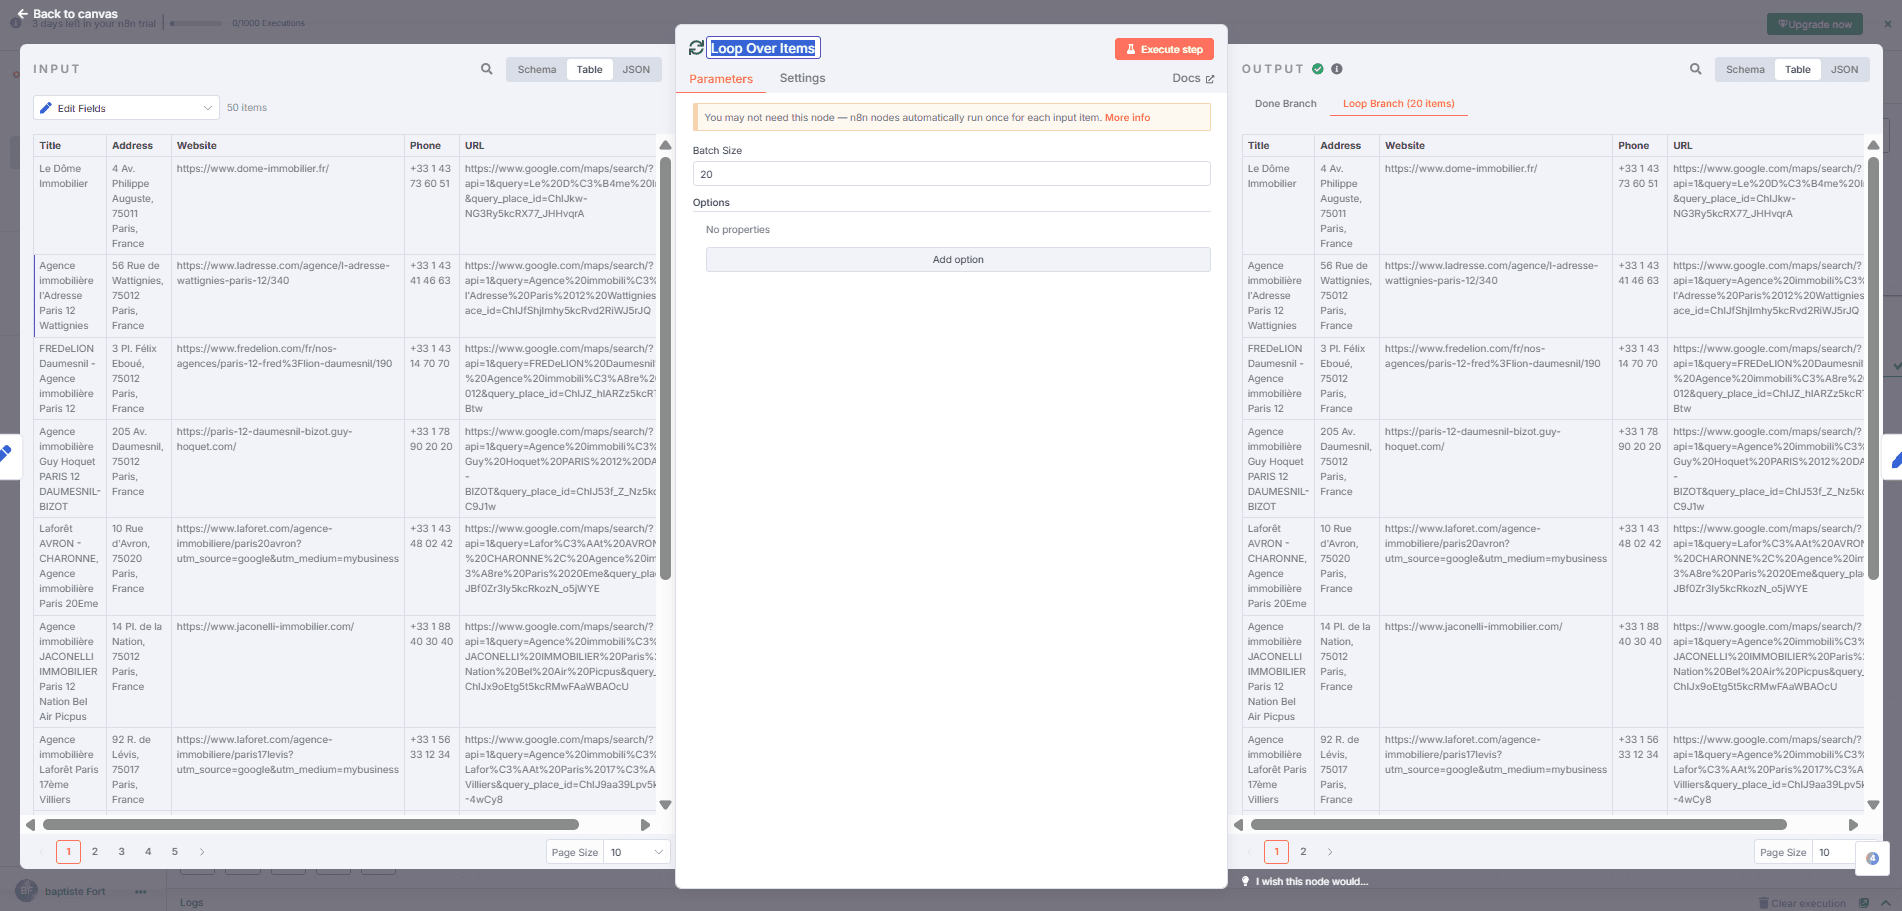The image size is (1902, 911).
Task: Click the Back to canvas arrow
Action: tap(22, 14)
